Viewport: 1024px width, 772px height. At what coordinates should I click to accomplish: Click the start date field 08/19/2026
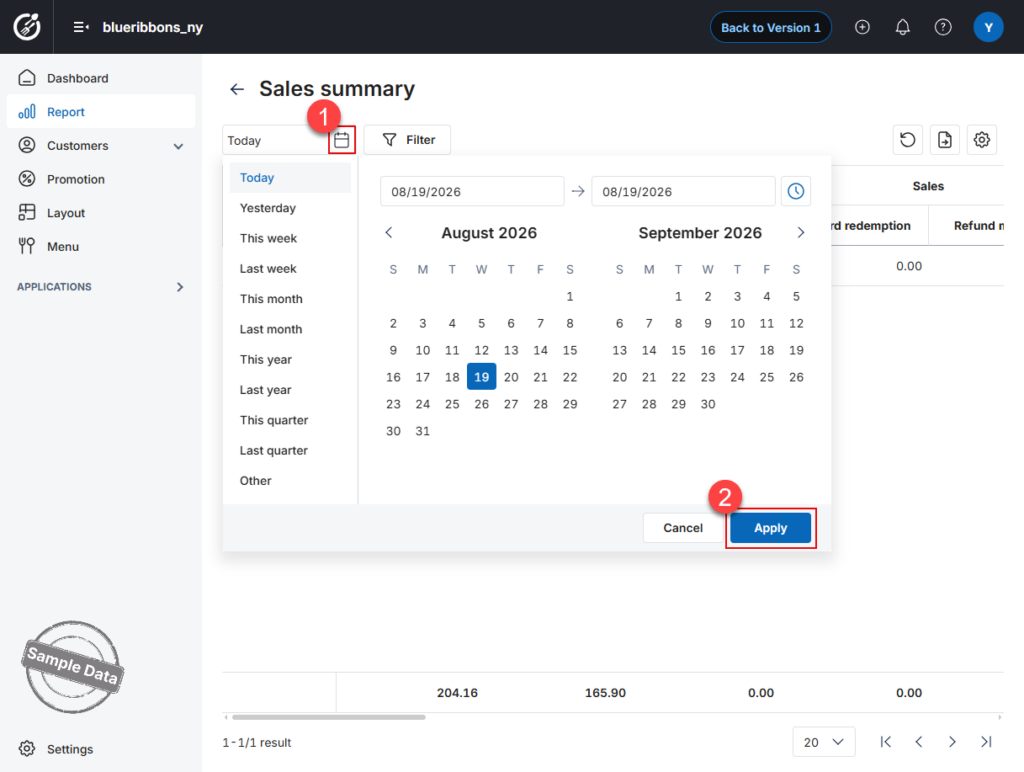pyautogui.click(x=472, y=191)
